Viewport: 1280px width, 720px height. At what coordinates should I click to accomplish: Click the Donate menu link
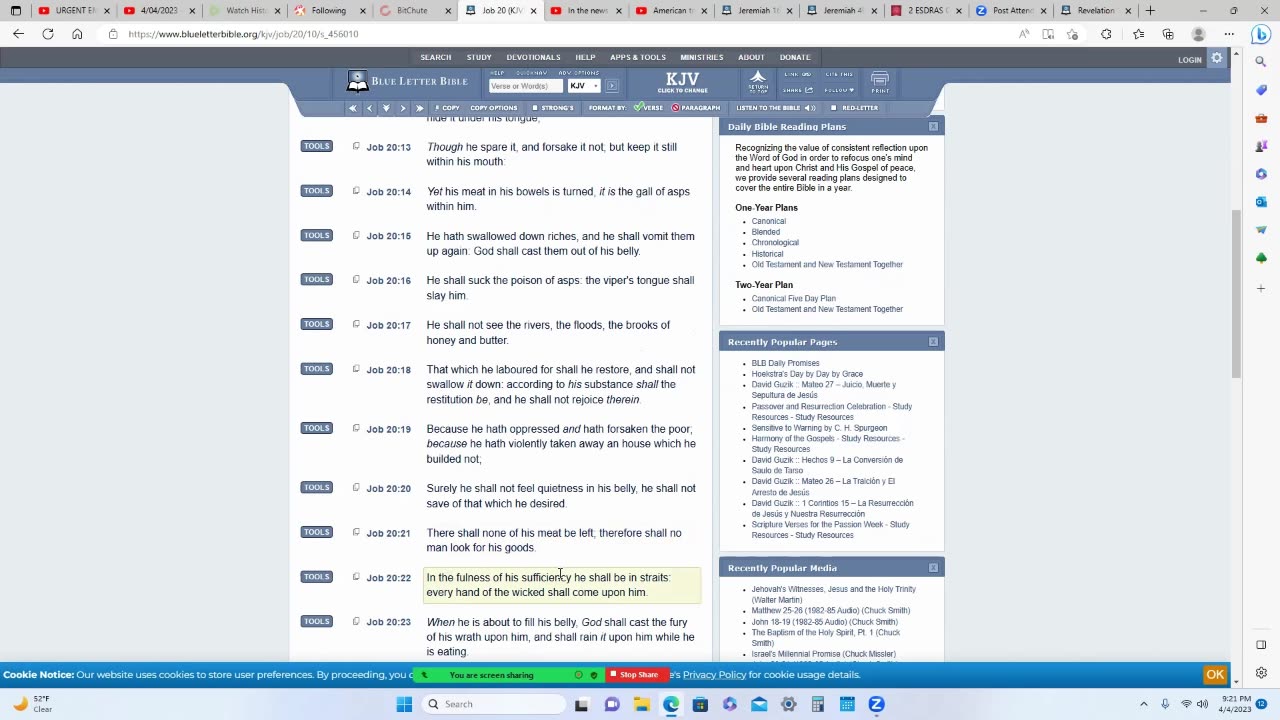pyautogui.click(x=795, y=57)
